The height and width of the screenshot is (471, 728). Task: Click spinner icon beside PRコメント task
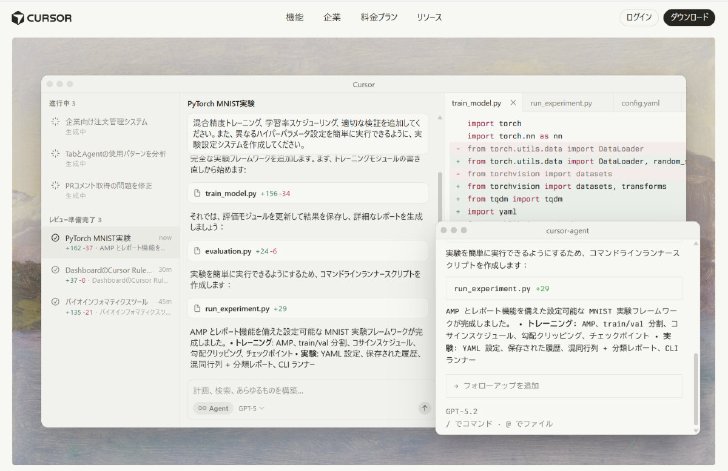[x=55, y=185]
